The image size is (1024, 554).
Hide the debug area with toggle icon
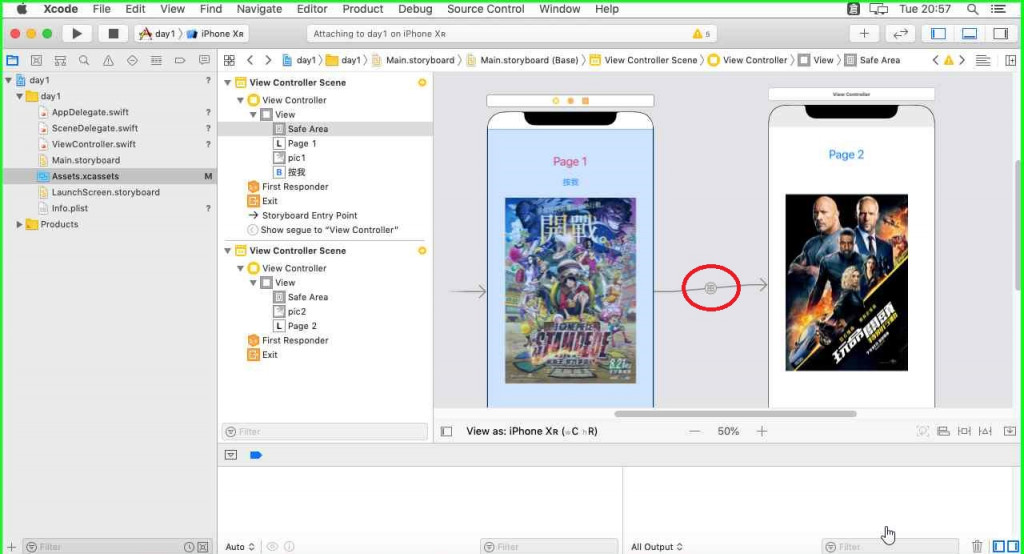[x=231, y=455]
